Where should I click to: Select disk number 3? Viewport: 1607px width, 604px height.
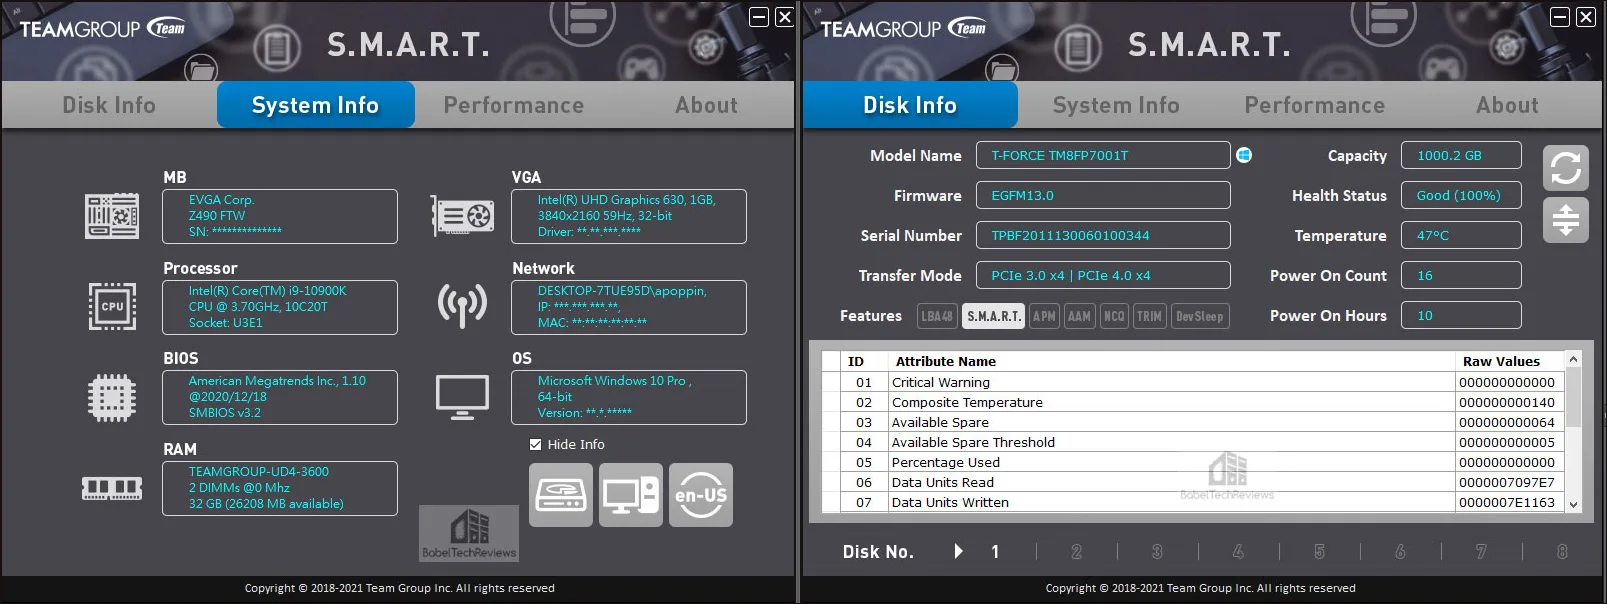[x=1157, y=551]
